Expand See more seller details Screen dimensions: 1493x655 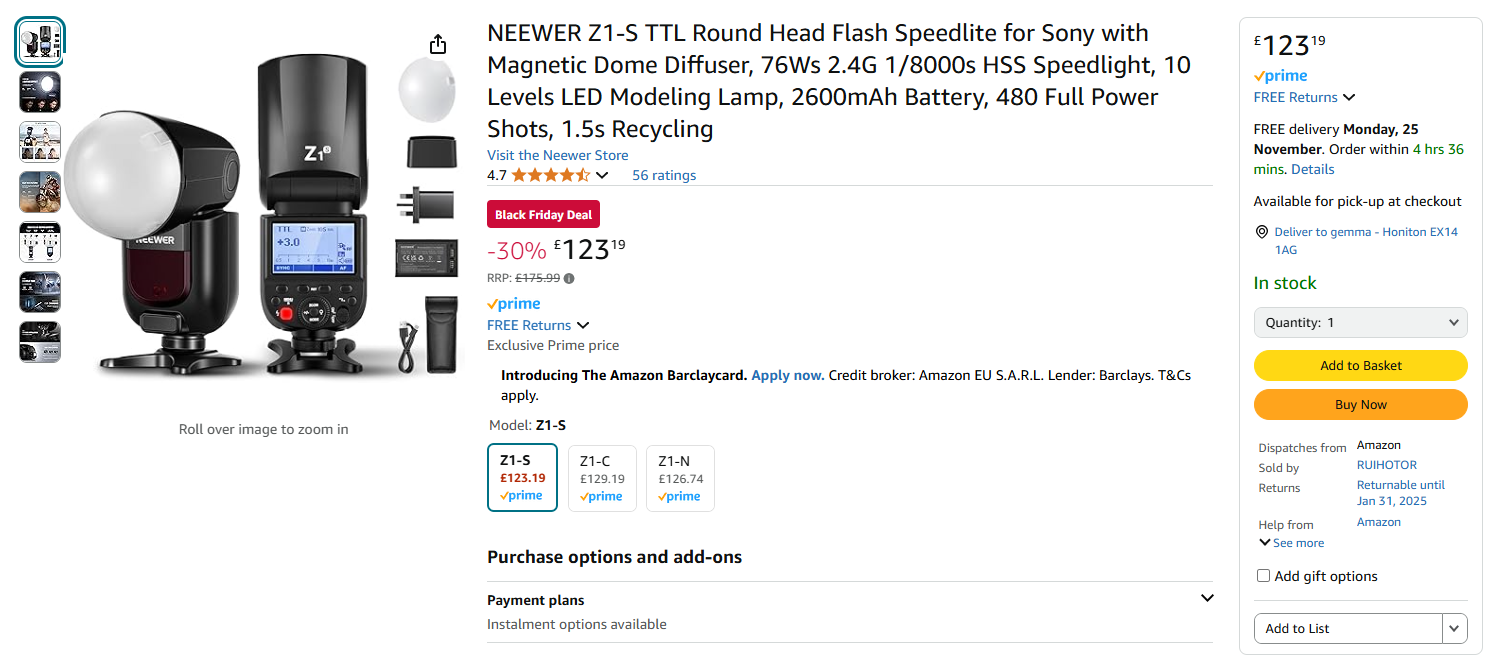coord(1291,543)
